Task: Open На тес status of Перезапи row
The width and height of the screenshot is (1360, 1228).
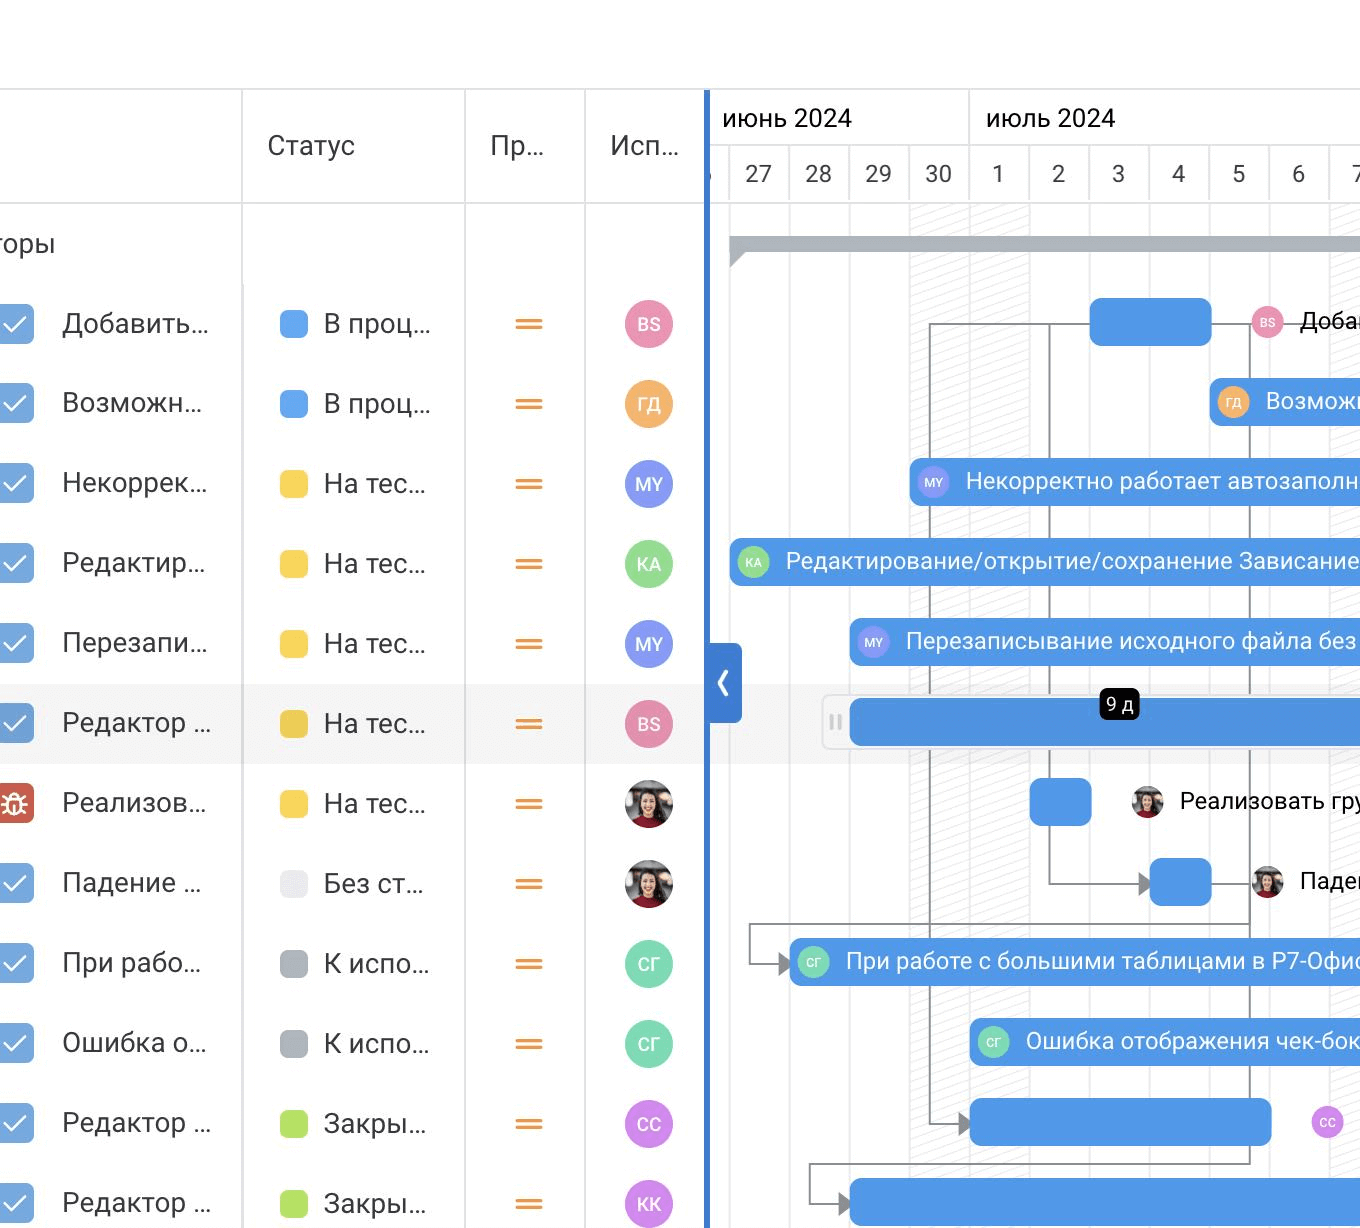Action: pyautogui.click(x=353, y=644)
